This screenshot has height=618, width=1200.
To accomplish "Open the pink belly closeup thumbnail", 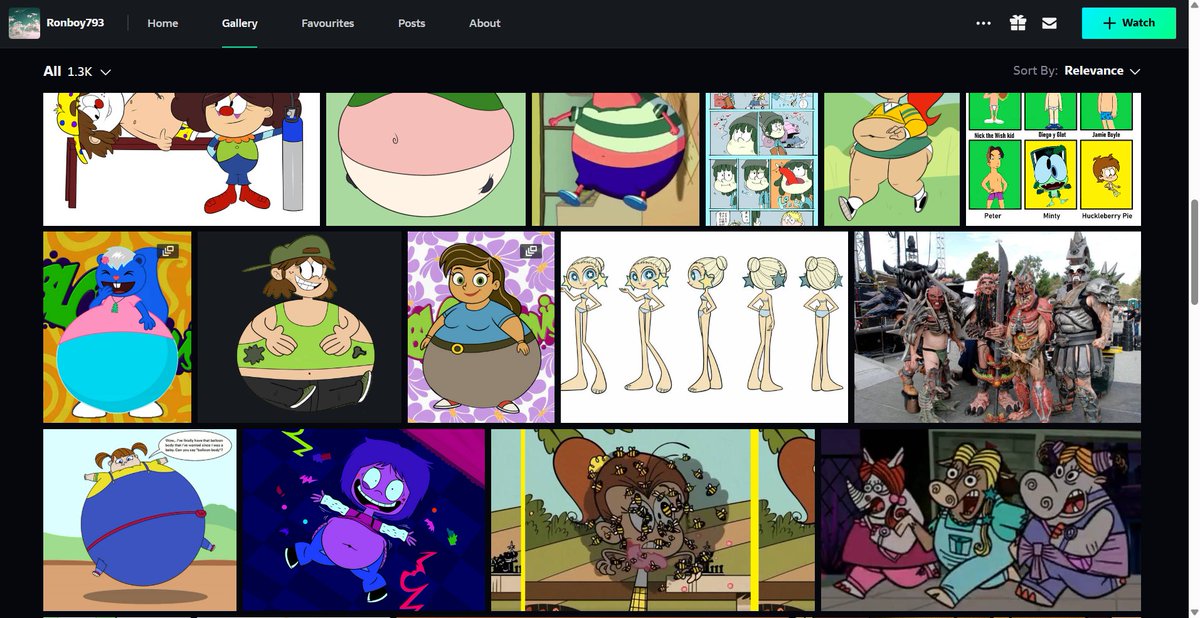I will tap(426, 159).
